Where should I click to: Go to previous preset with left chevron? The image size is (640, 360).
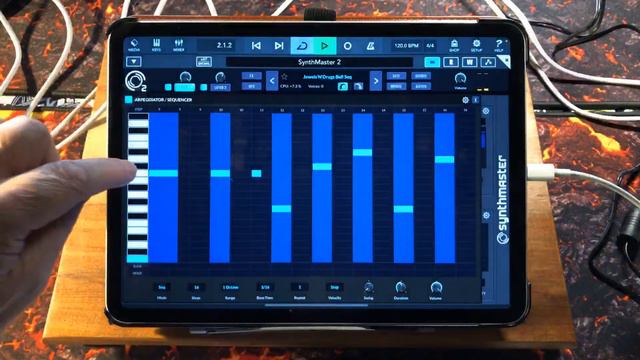point(272,81)
